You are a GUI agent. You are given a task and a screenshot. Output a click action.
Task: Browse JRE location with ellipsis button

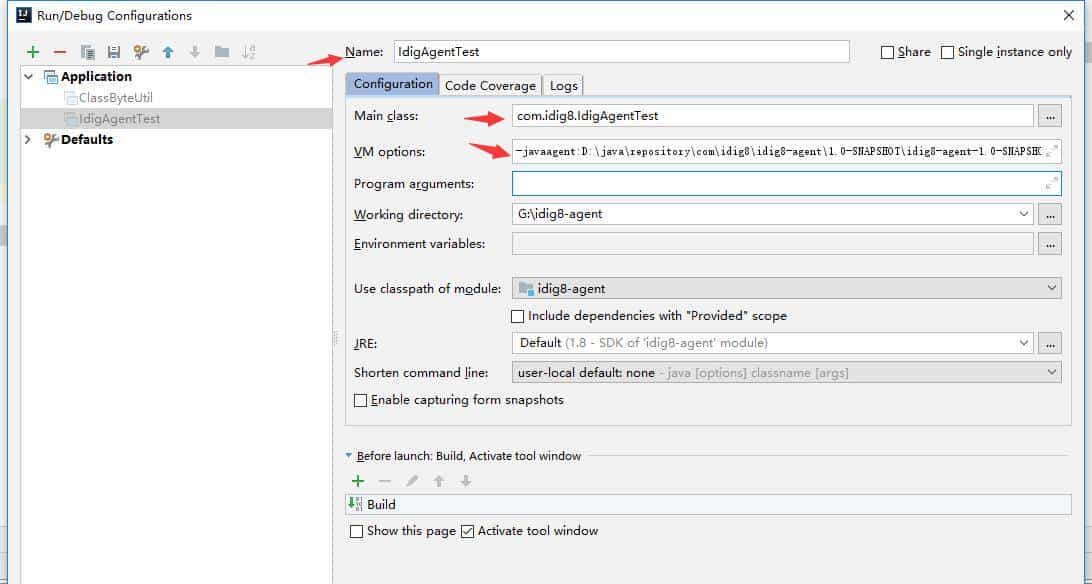pyautogui.click(x=1050, y=343)
